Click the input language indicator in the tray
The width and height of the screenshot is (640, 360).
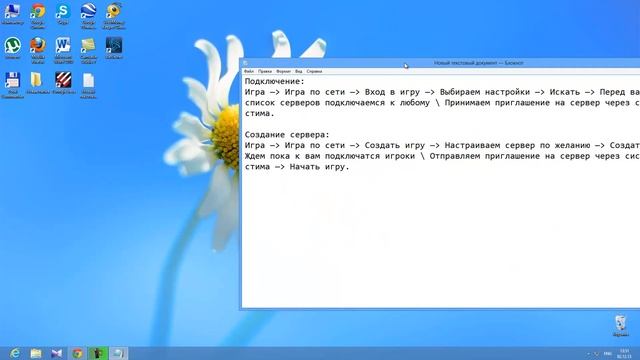coord(607,353)
